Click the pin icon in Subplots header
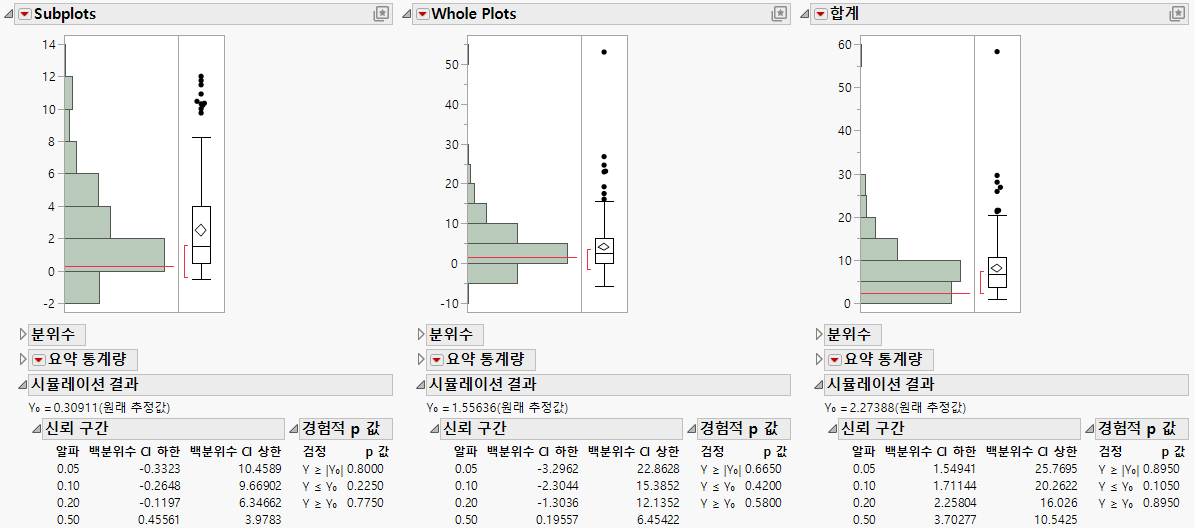The image size is (1195, 528). coord(381,14)
